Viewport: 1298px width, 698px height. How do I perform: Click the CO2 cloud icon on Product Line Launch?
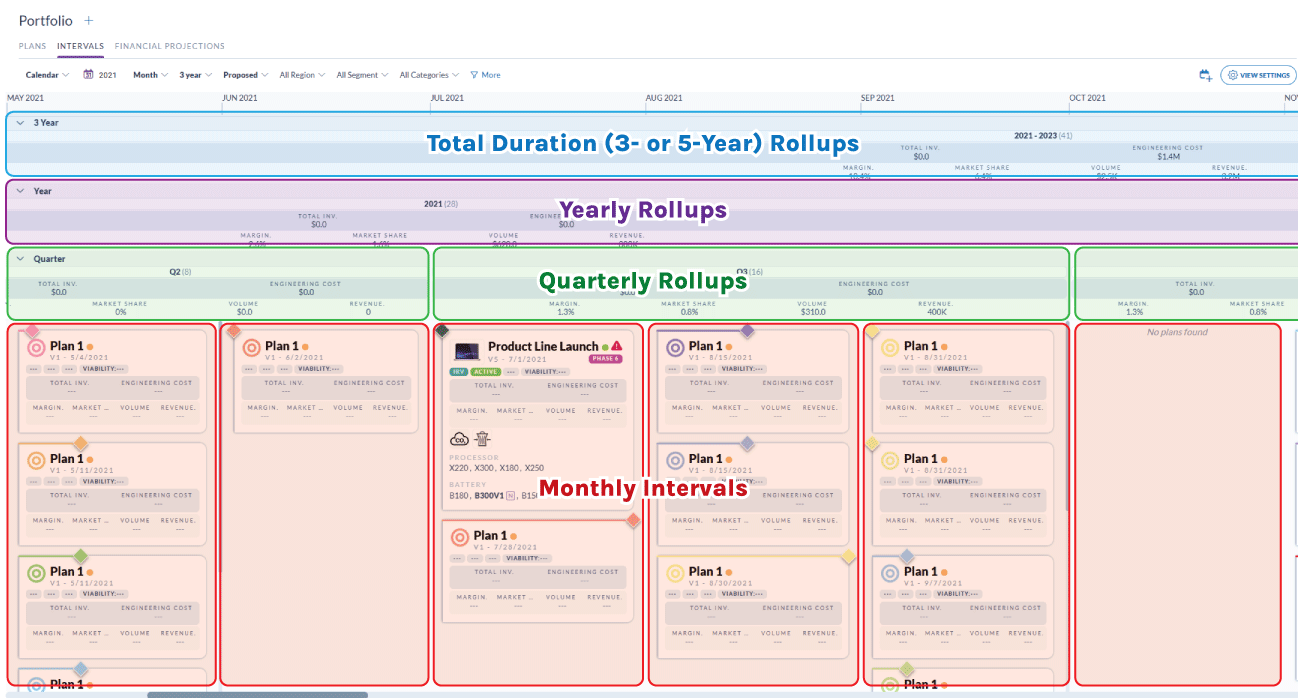pyautogui.click(x=460, y=438)
